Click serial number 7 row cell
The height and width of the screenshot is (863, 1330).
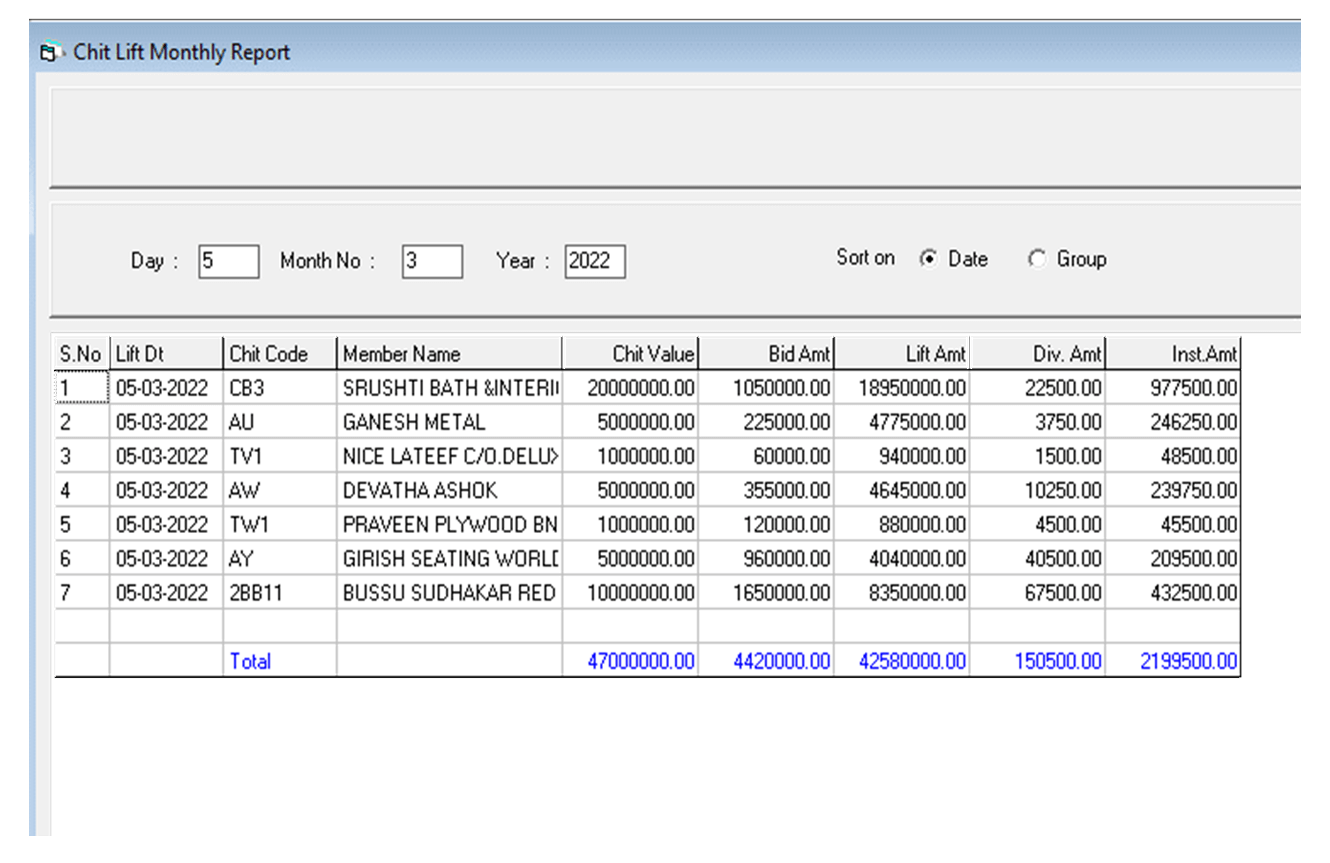[x=82, y=592]
